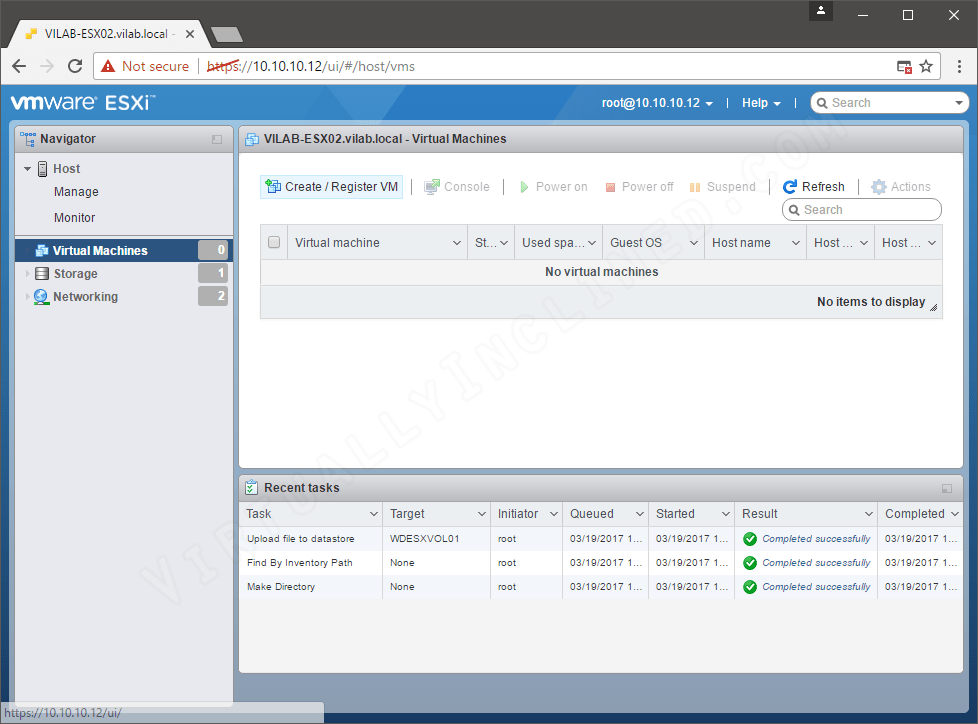
Task: Open the Actions menu via its gear icon
Action: click(x=879, y=186)
